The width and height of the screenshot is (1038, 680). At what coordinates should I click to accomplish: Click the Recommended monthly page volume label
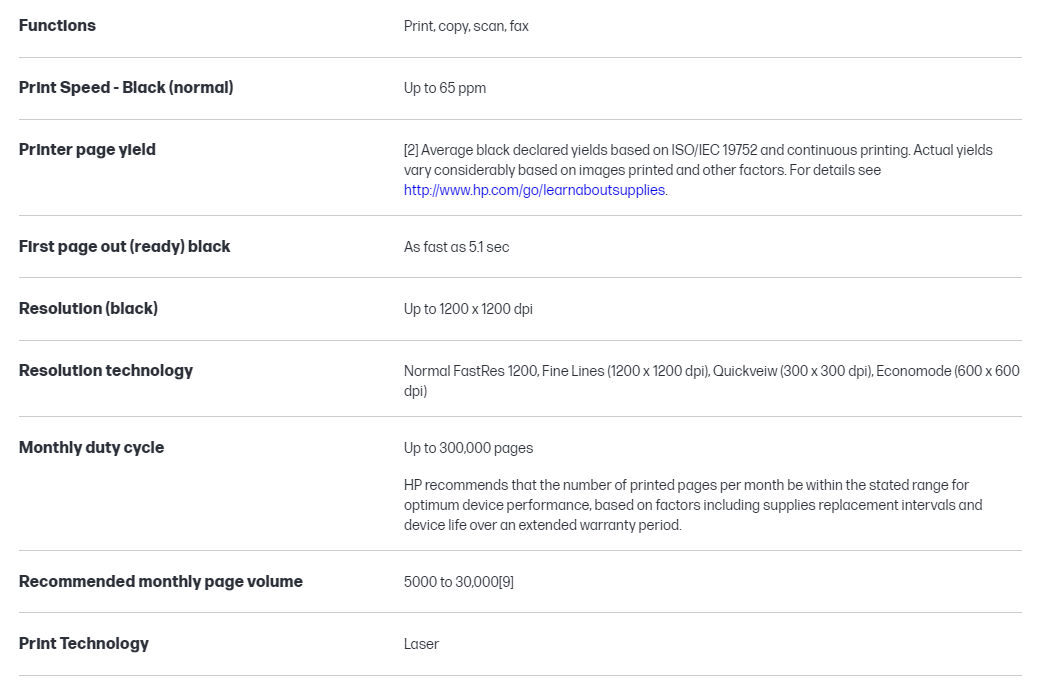tap(160, 582)
